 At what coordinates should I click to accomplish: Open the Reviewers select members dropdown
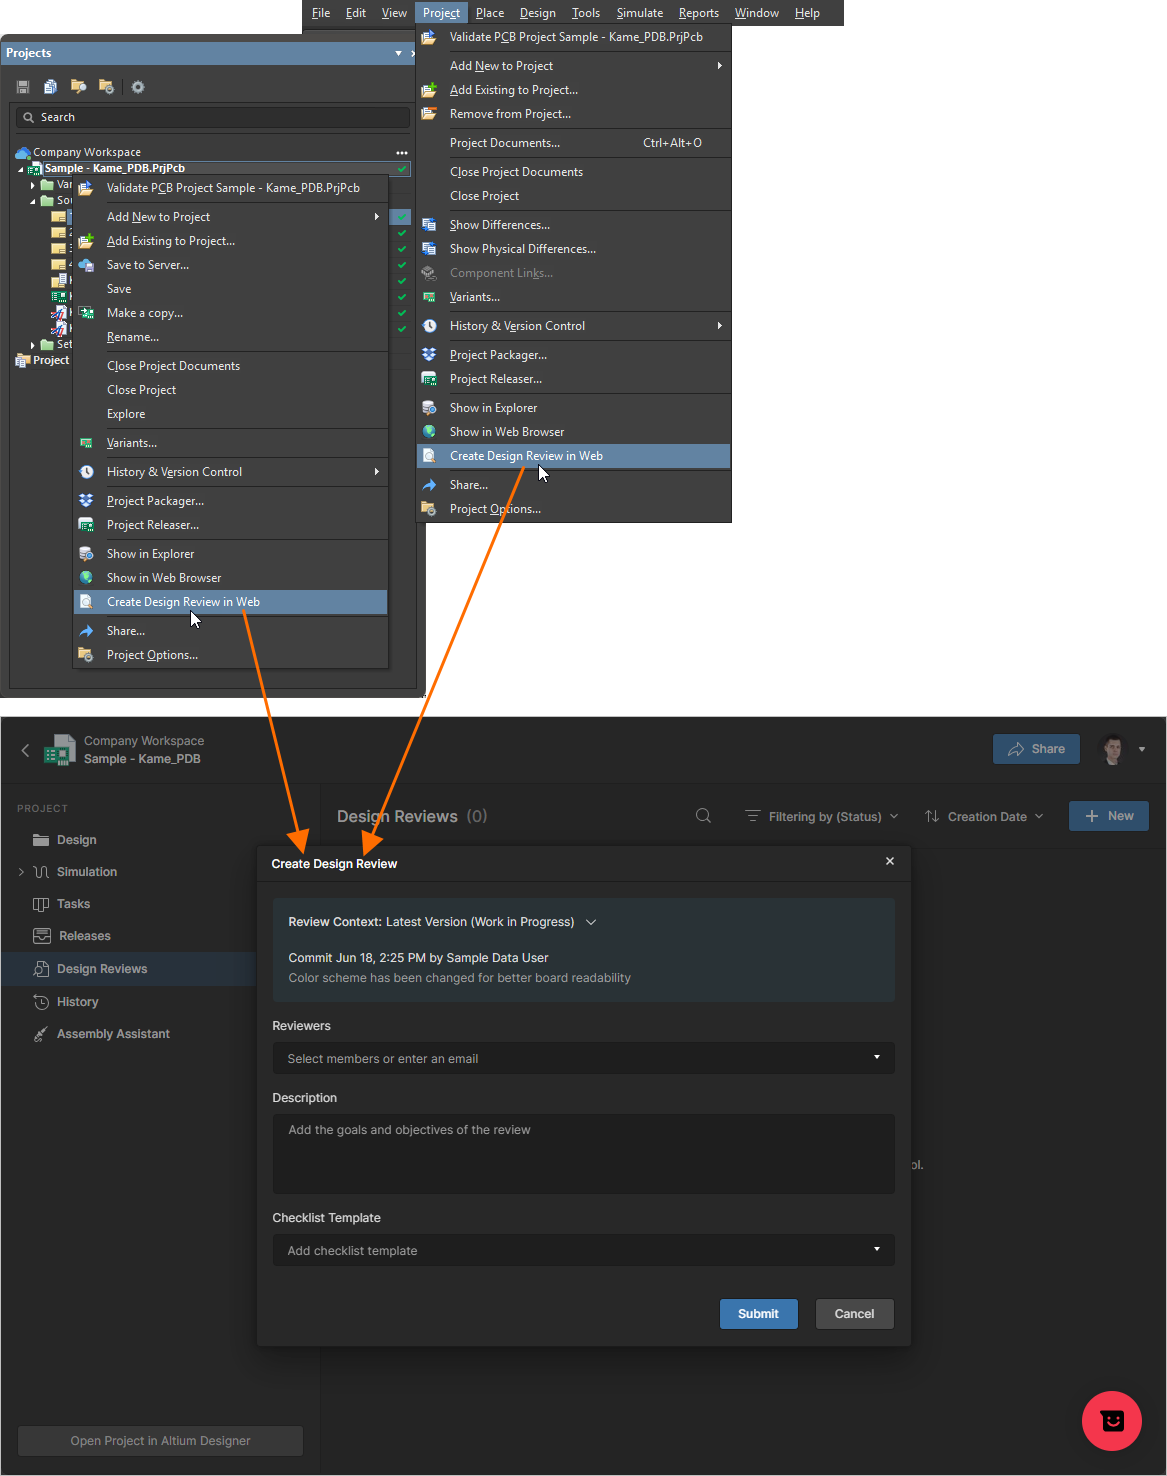583,1058
